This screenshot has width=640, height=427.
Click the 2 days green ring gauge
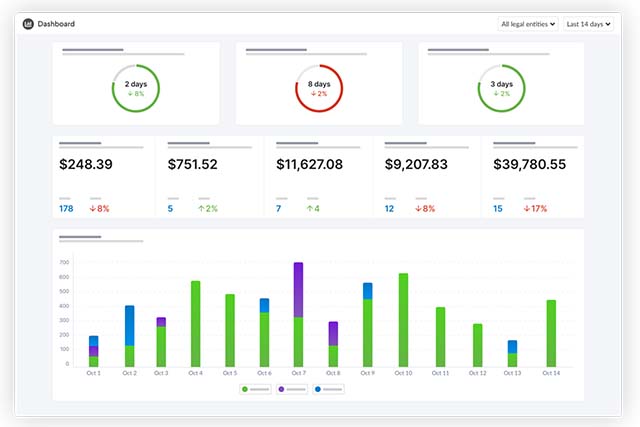136,89
